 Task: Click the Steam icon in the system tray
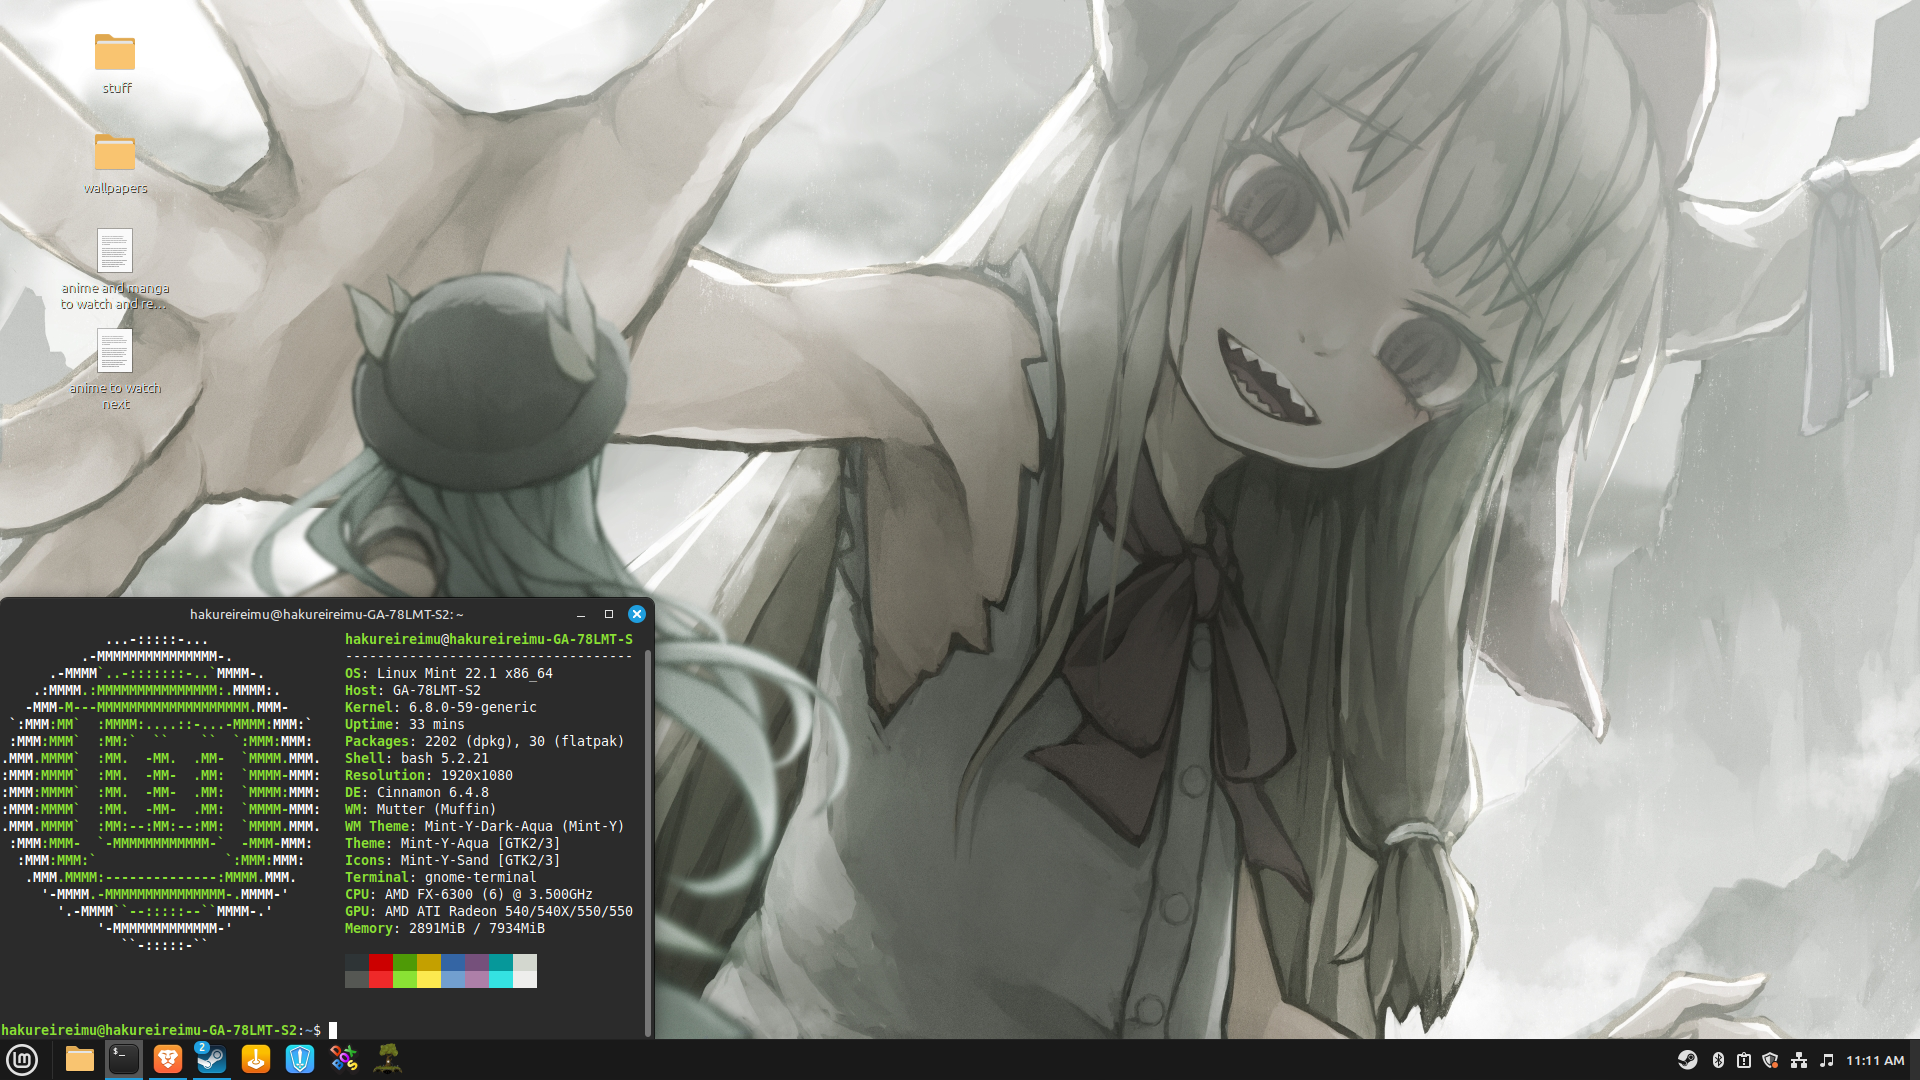pos(1688,1060)
